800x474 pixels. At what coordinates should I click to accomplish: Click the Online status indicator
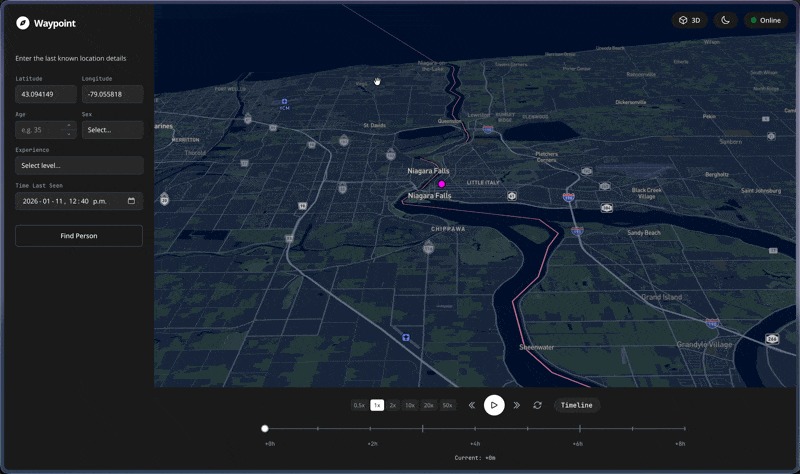(x=766, y=20)
